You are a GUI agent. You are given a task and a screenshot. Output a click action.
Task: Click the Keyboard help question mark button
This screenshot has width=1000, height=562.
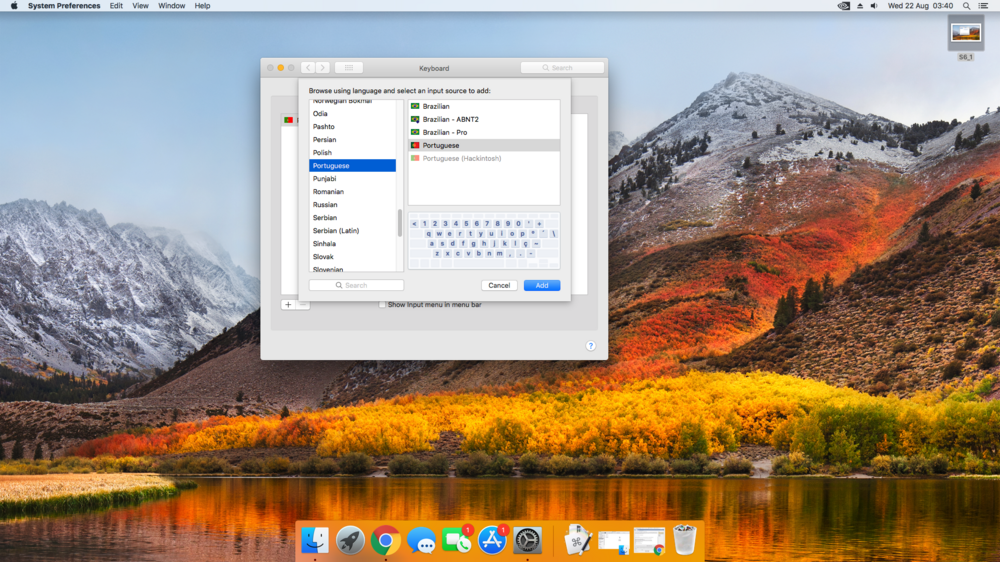pyautogui.click(x=590, y=346)
